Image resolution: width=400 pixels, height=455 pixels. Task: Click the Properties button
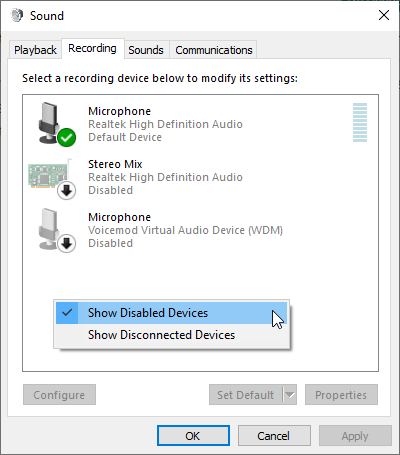341,395
